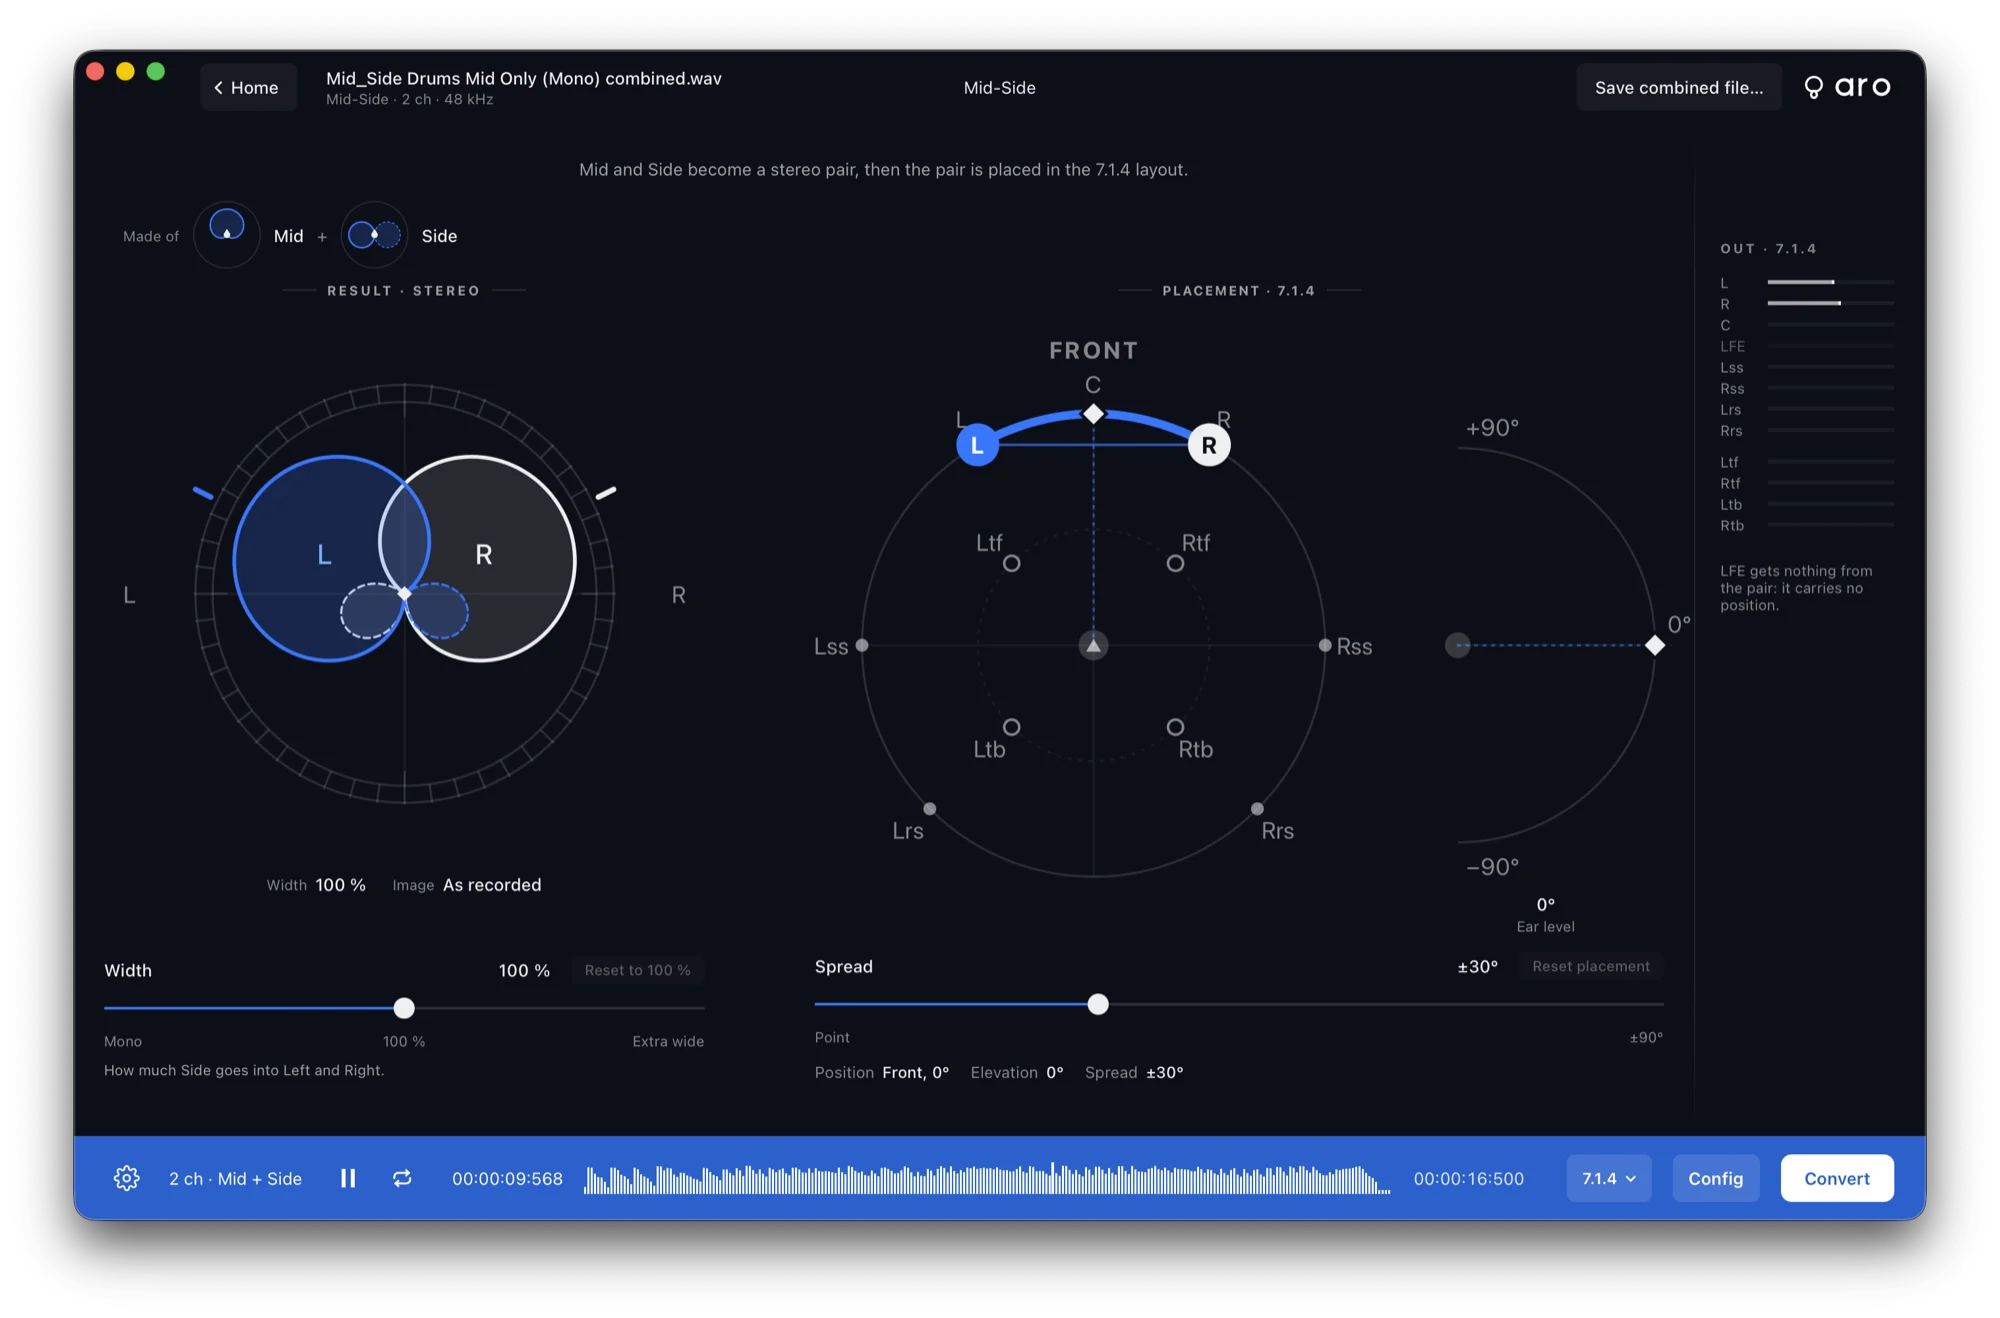Select the blue L speaker handle
Image resolution: width=2000 pixels, height=1318 pixels.
pos(977,446)
